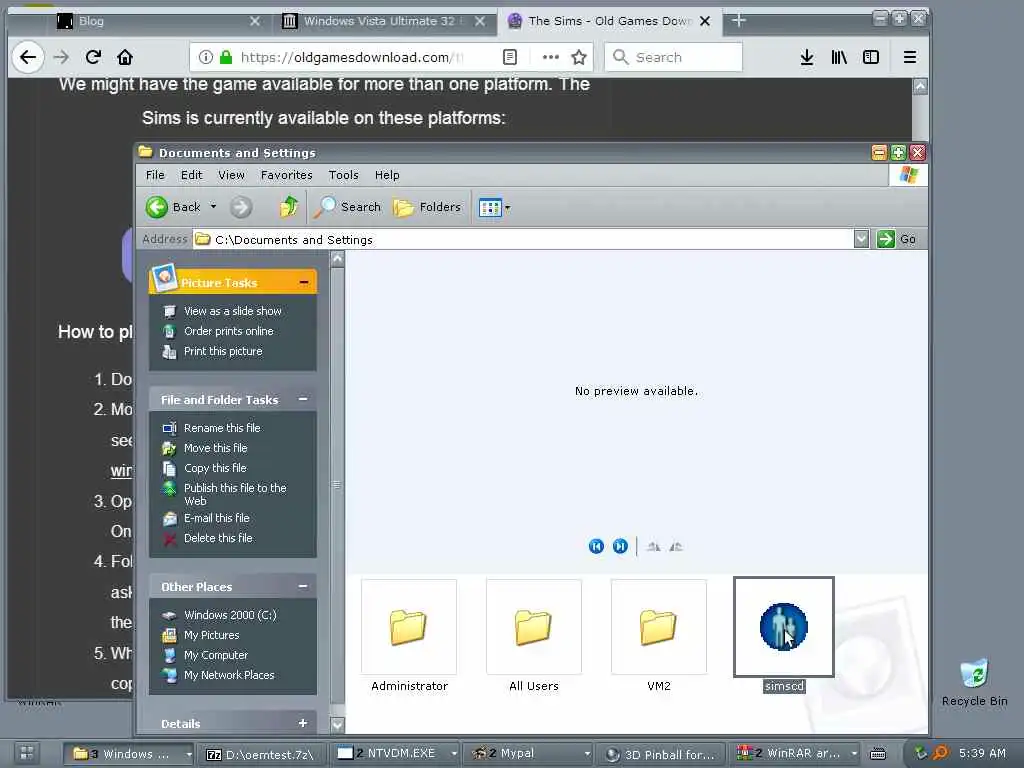This screenshot has height=768, width=1024.
Task: Collapse File and Folder Tasks panel
Action: pyautogui.click(x=302, y=399)
